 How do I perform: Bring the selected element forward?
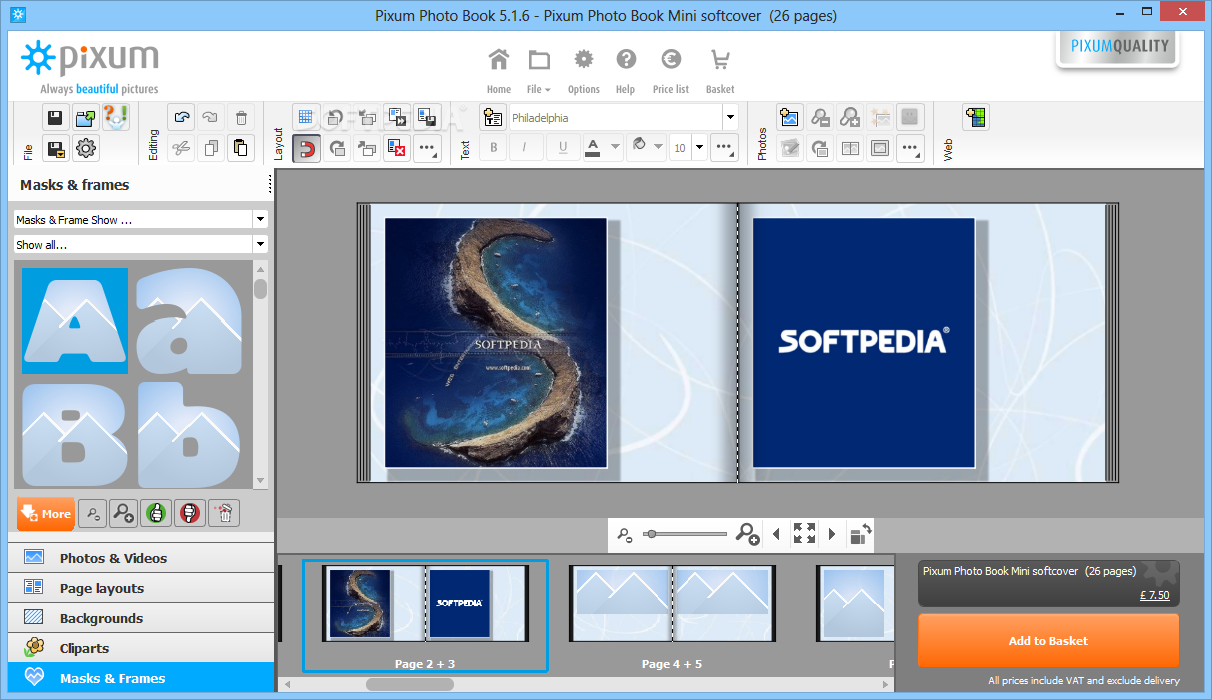pyautogui.click(x=367, y=148)
